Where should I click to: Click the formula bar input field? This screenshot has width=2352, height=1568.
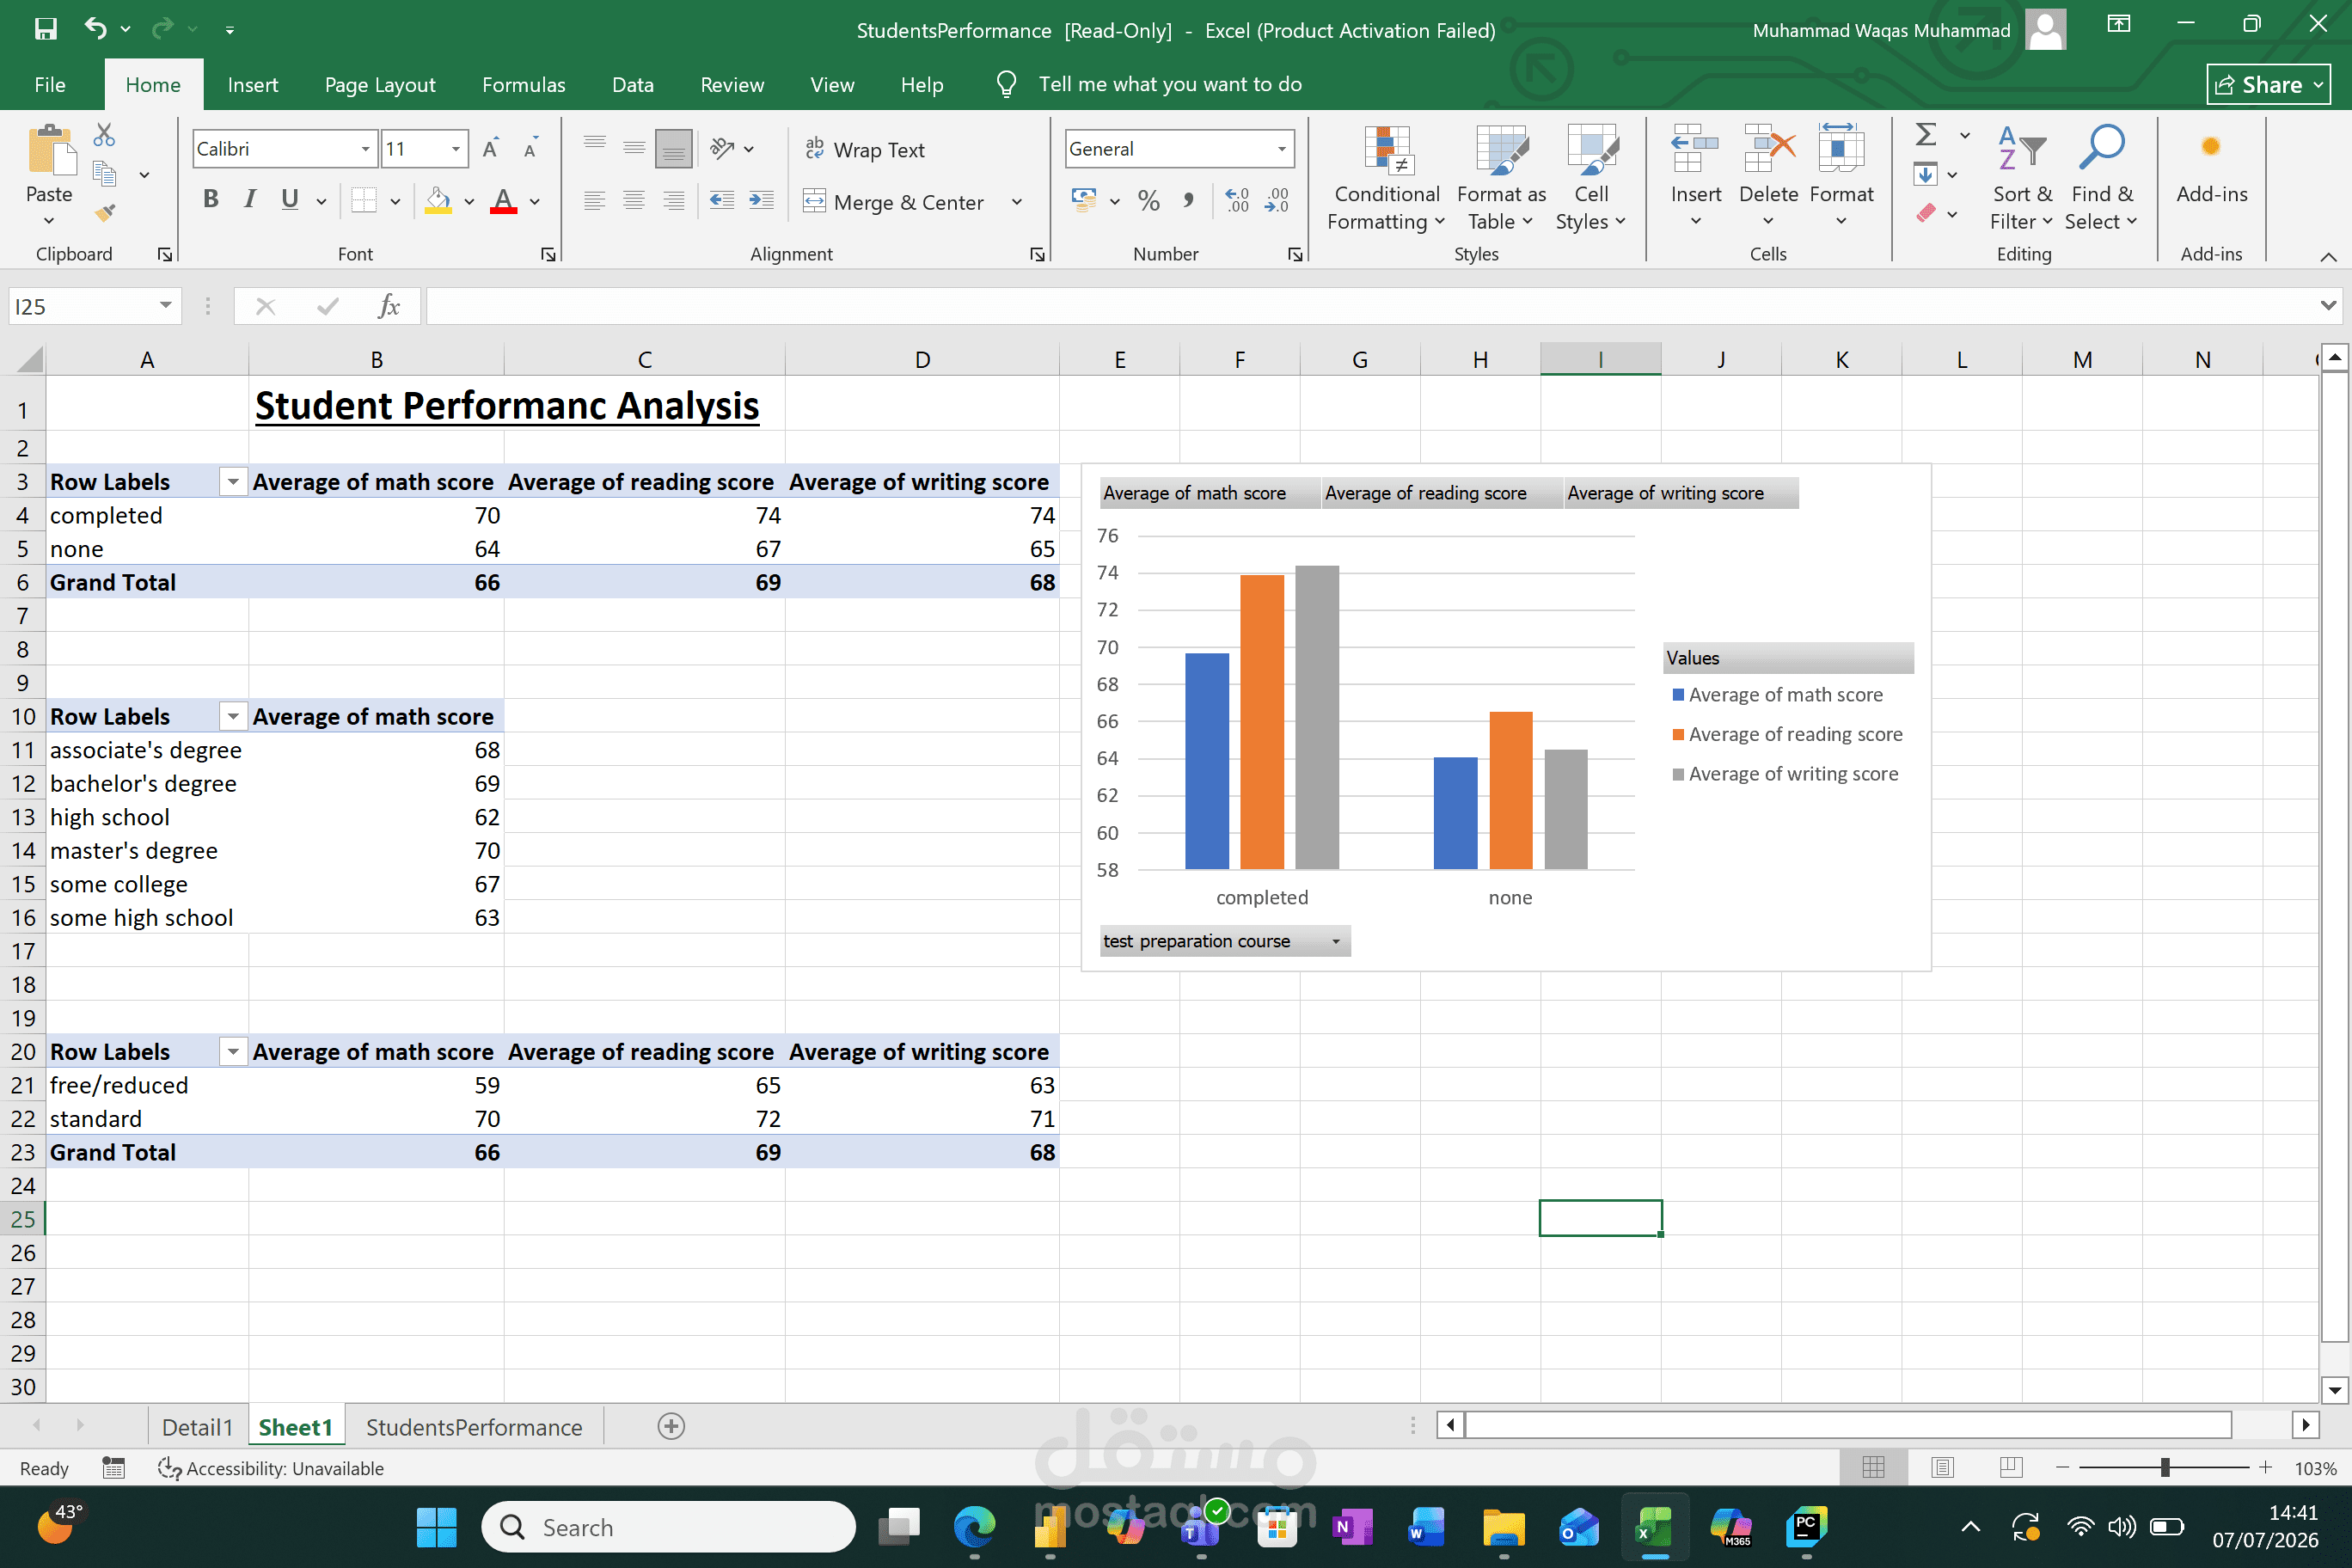(1370, 306)
